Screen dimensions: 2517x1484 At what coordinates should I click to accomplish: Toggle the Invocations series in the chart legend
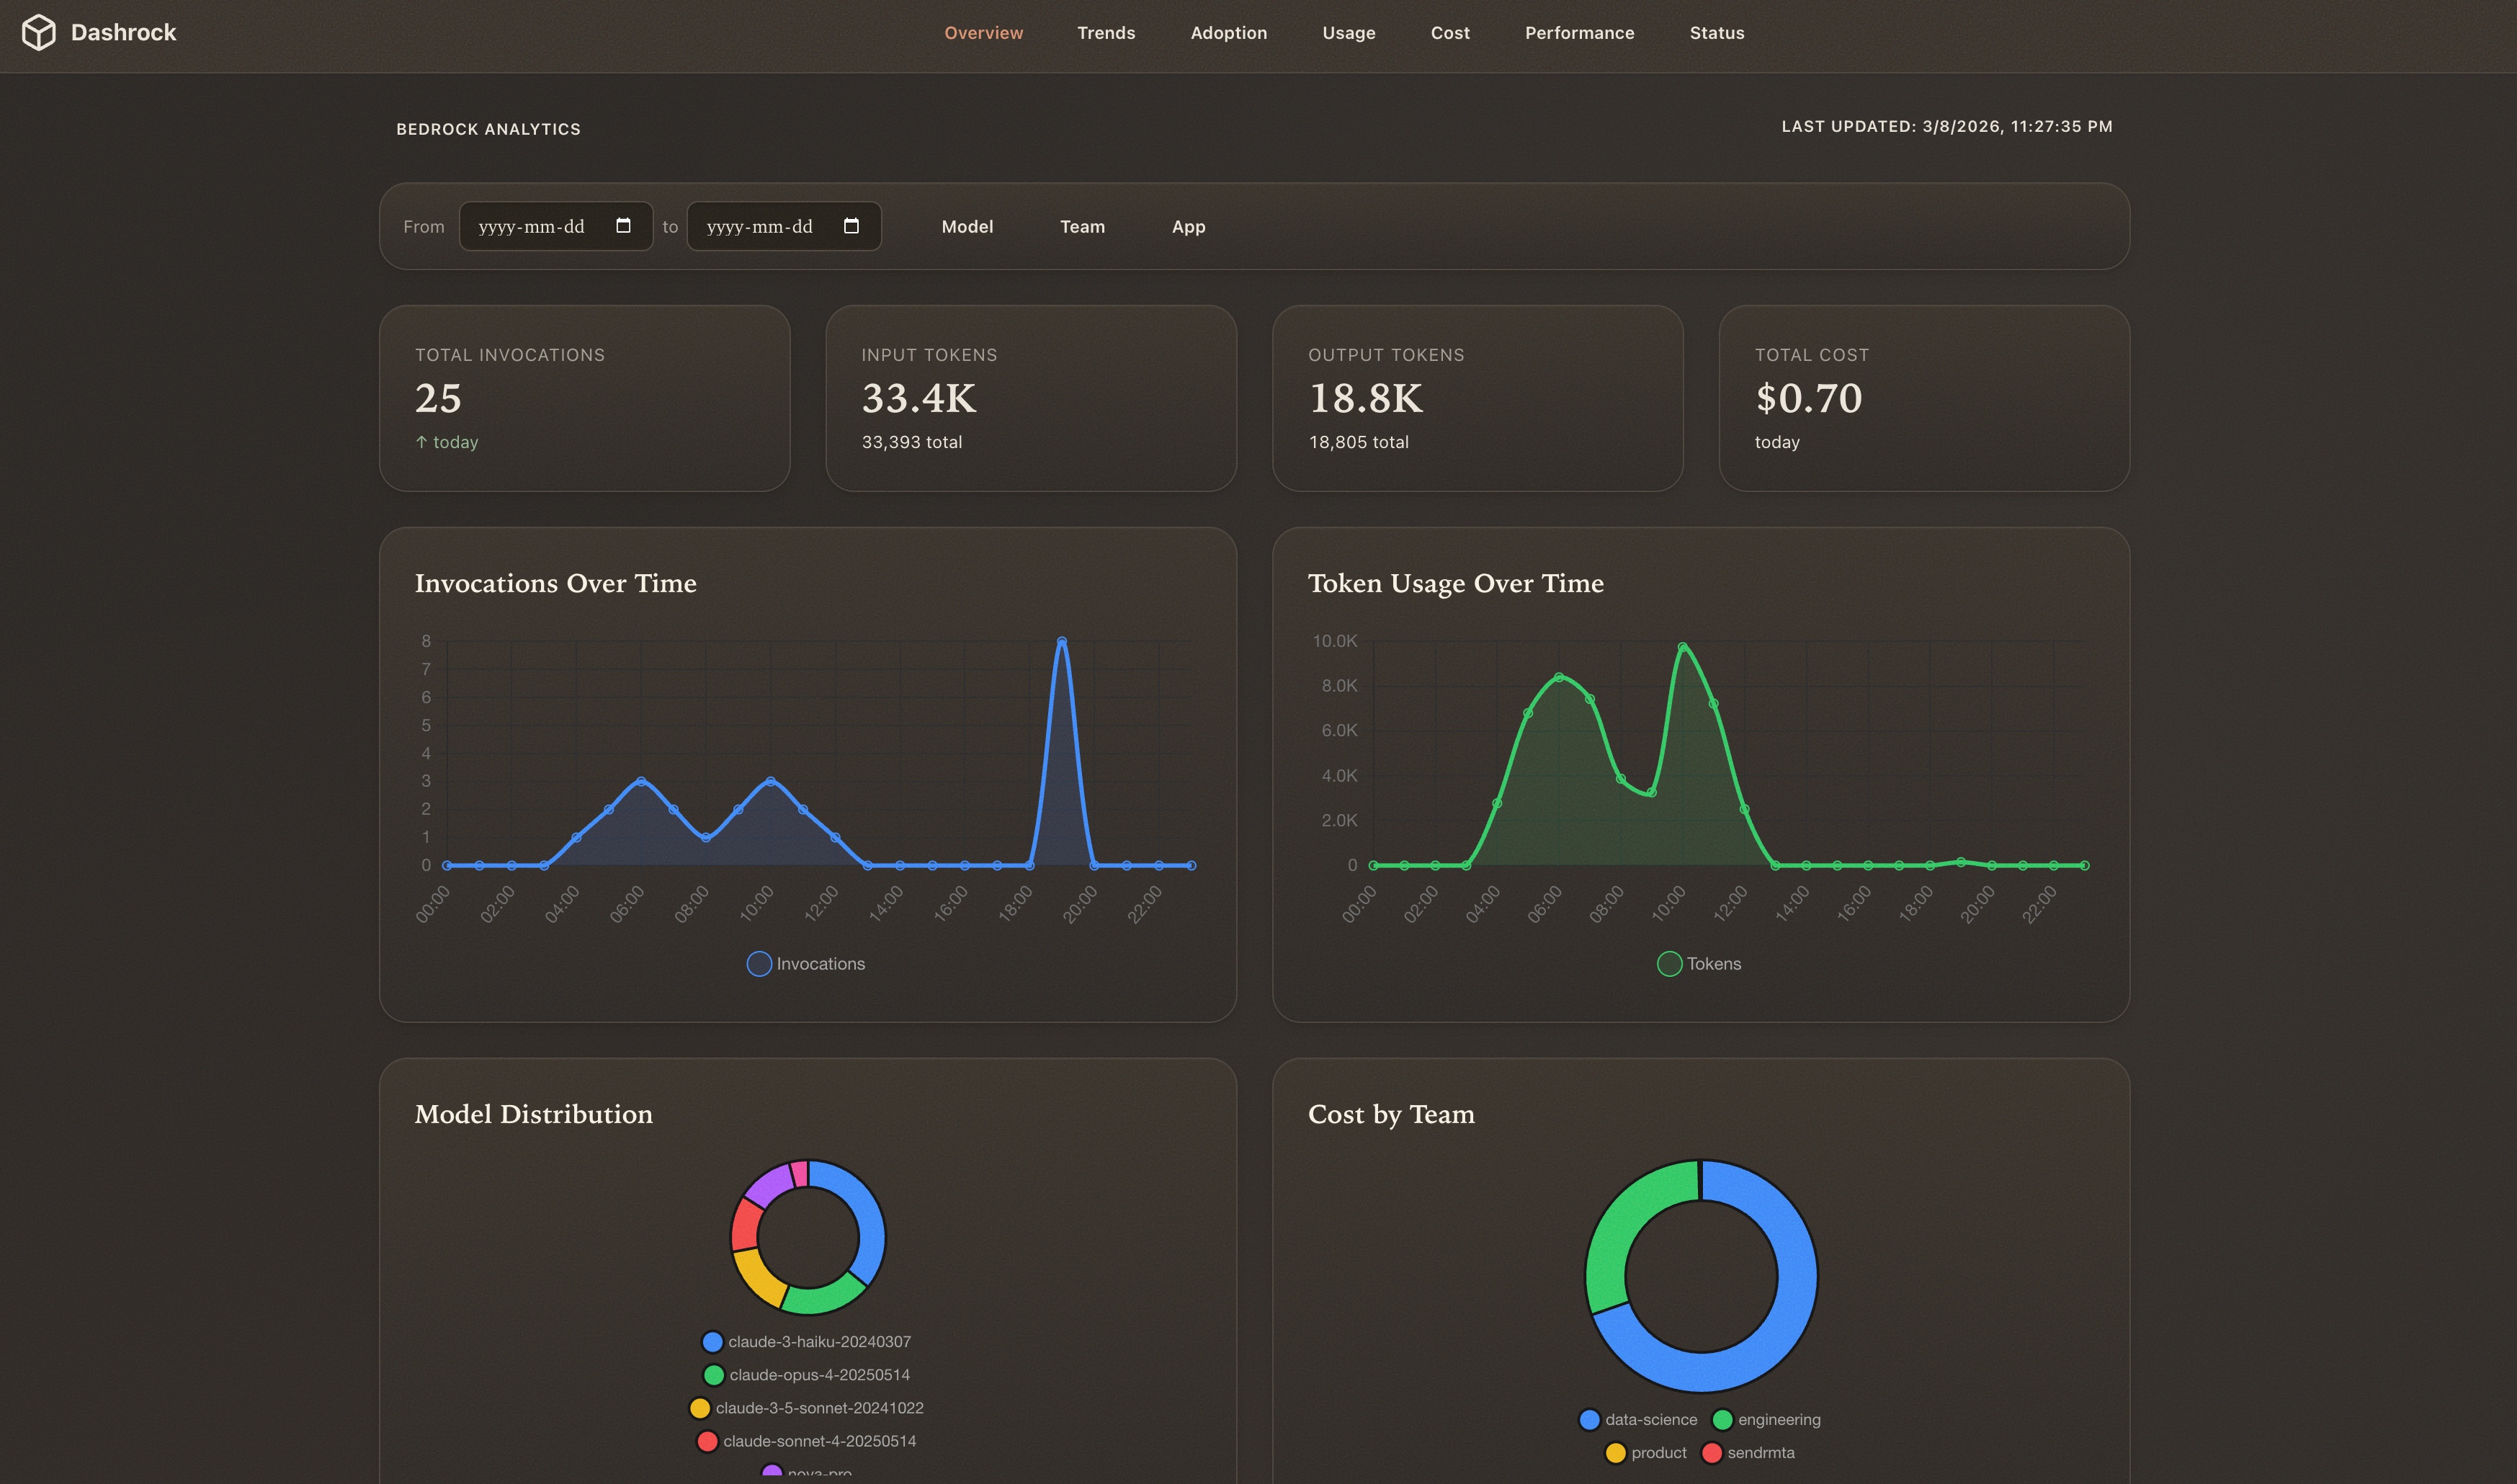point(805,963)
